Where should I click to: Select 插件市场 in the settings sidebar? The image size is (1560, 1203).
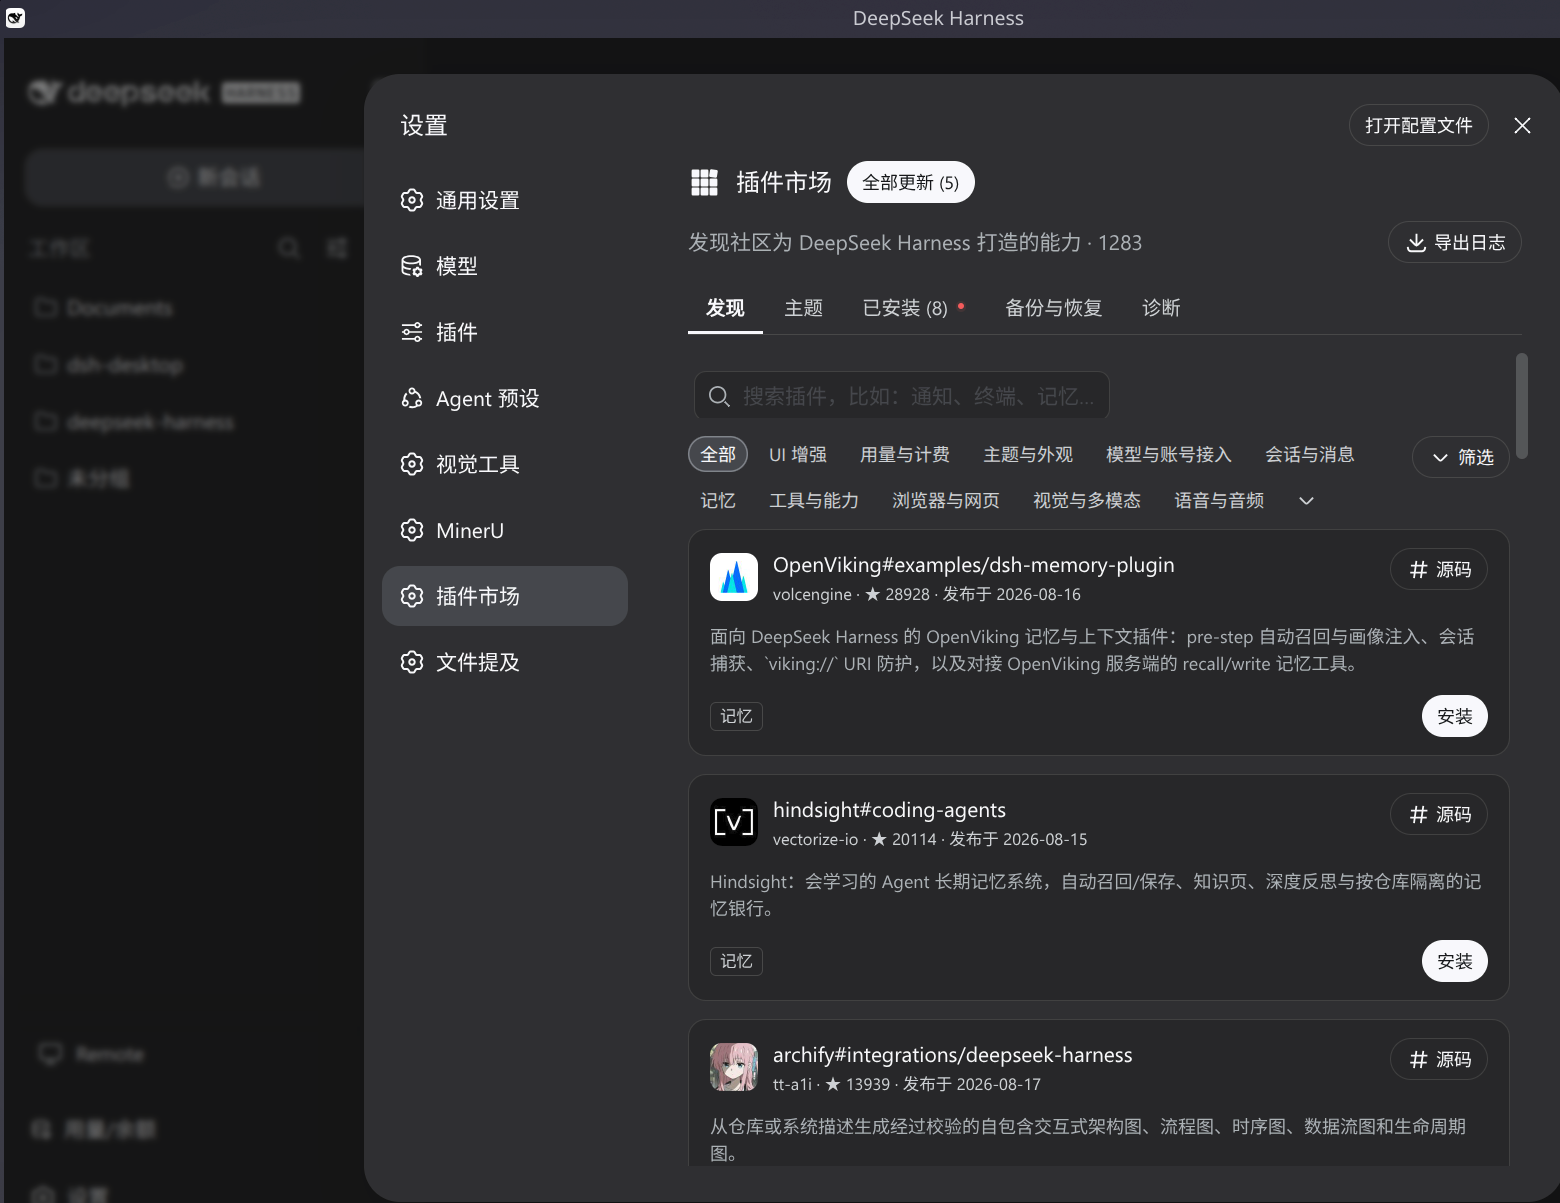tap(505, 596)
